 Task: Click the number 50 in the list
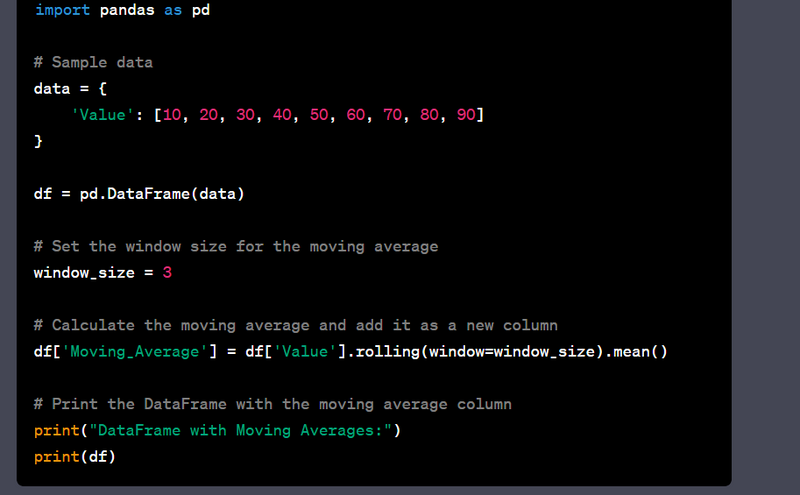[x=319, y=115]
